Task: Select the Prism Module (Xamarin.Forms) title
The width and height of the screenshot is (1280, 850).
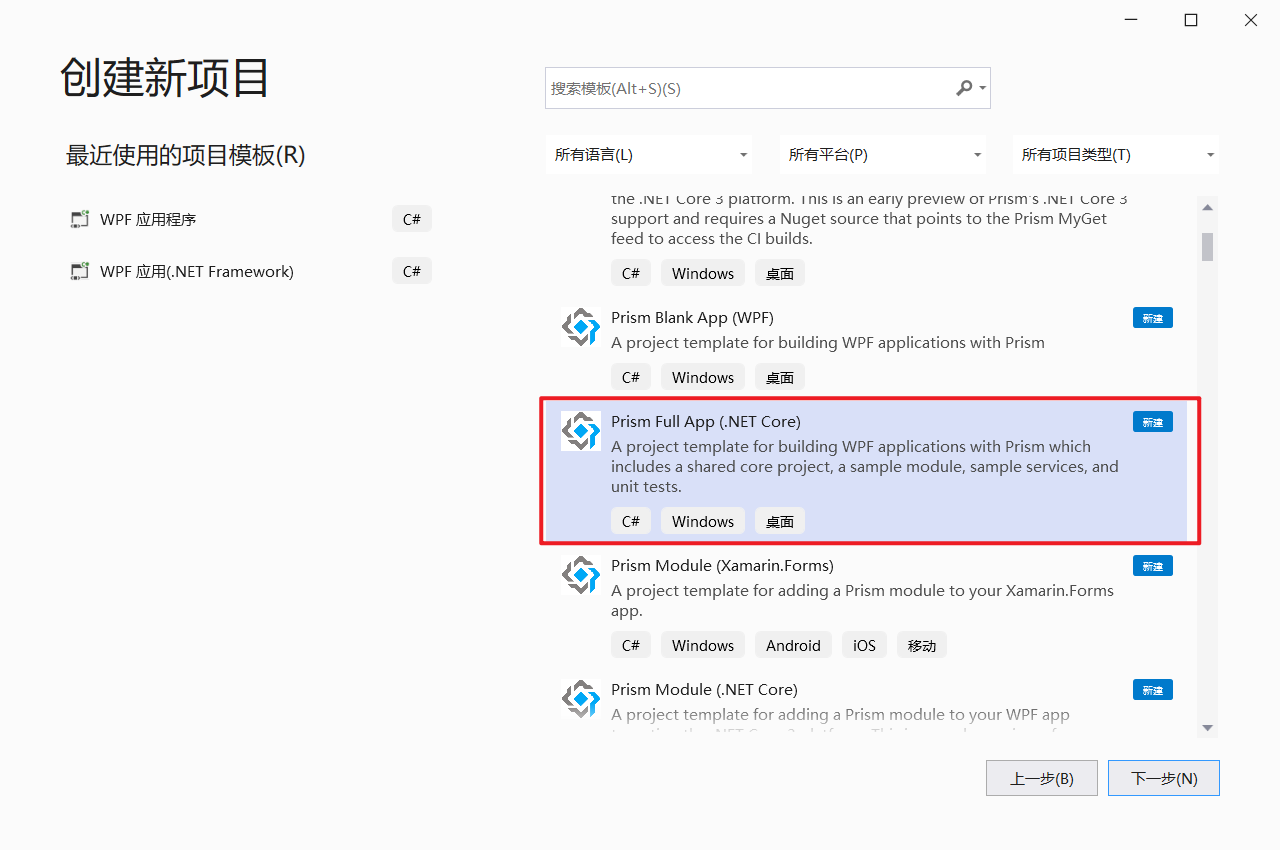Action: coord(722,565)
